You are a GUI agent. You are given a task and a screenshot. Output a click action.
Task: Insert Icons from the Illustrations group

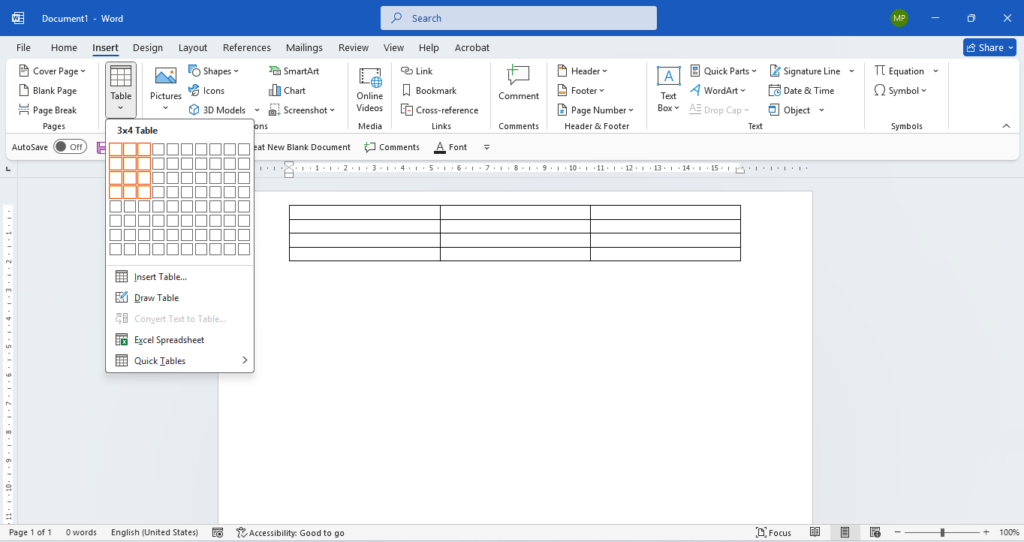click(206, 91)
